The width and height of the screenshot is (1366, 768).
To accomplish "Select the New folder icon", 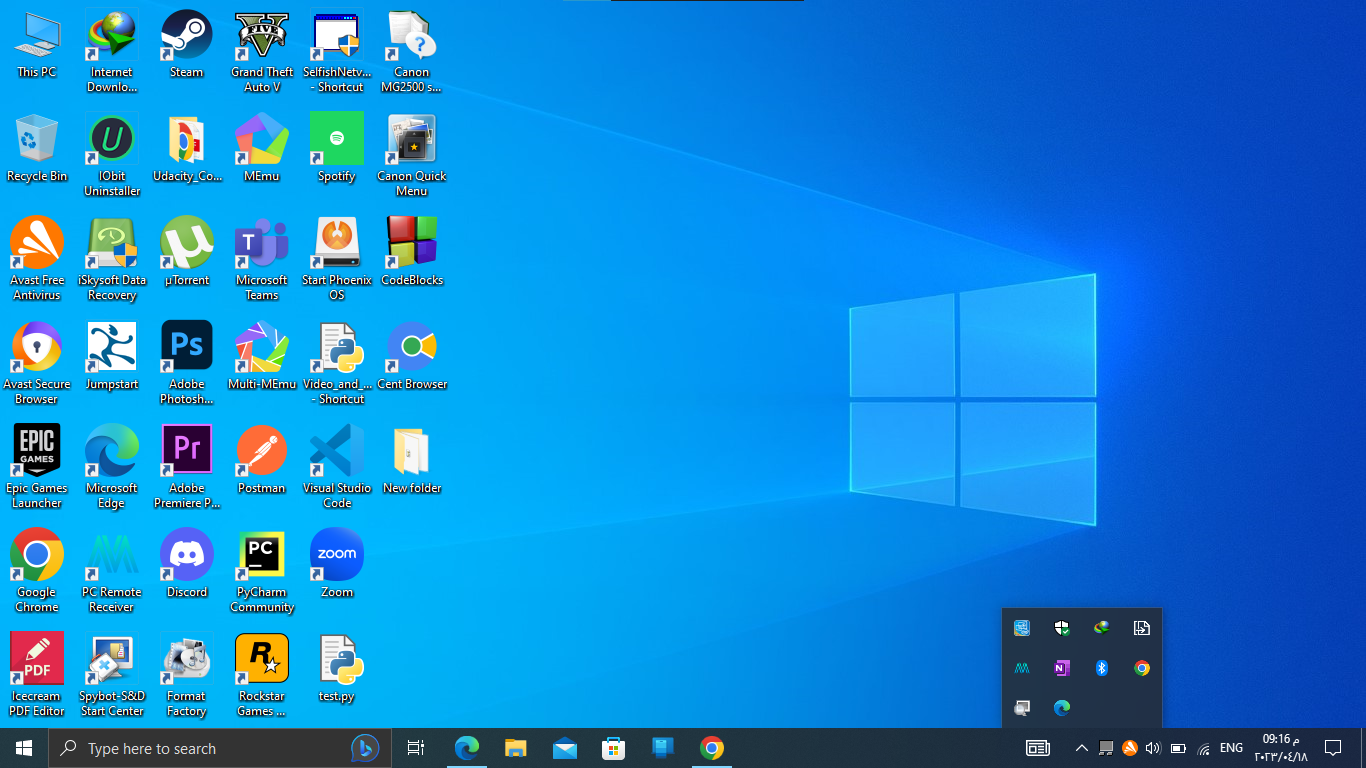I will (412, 461).
